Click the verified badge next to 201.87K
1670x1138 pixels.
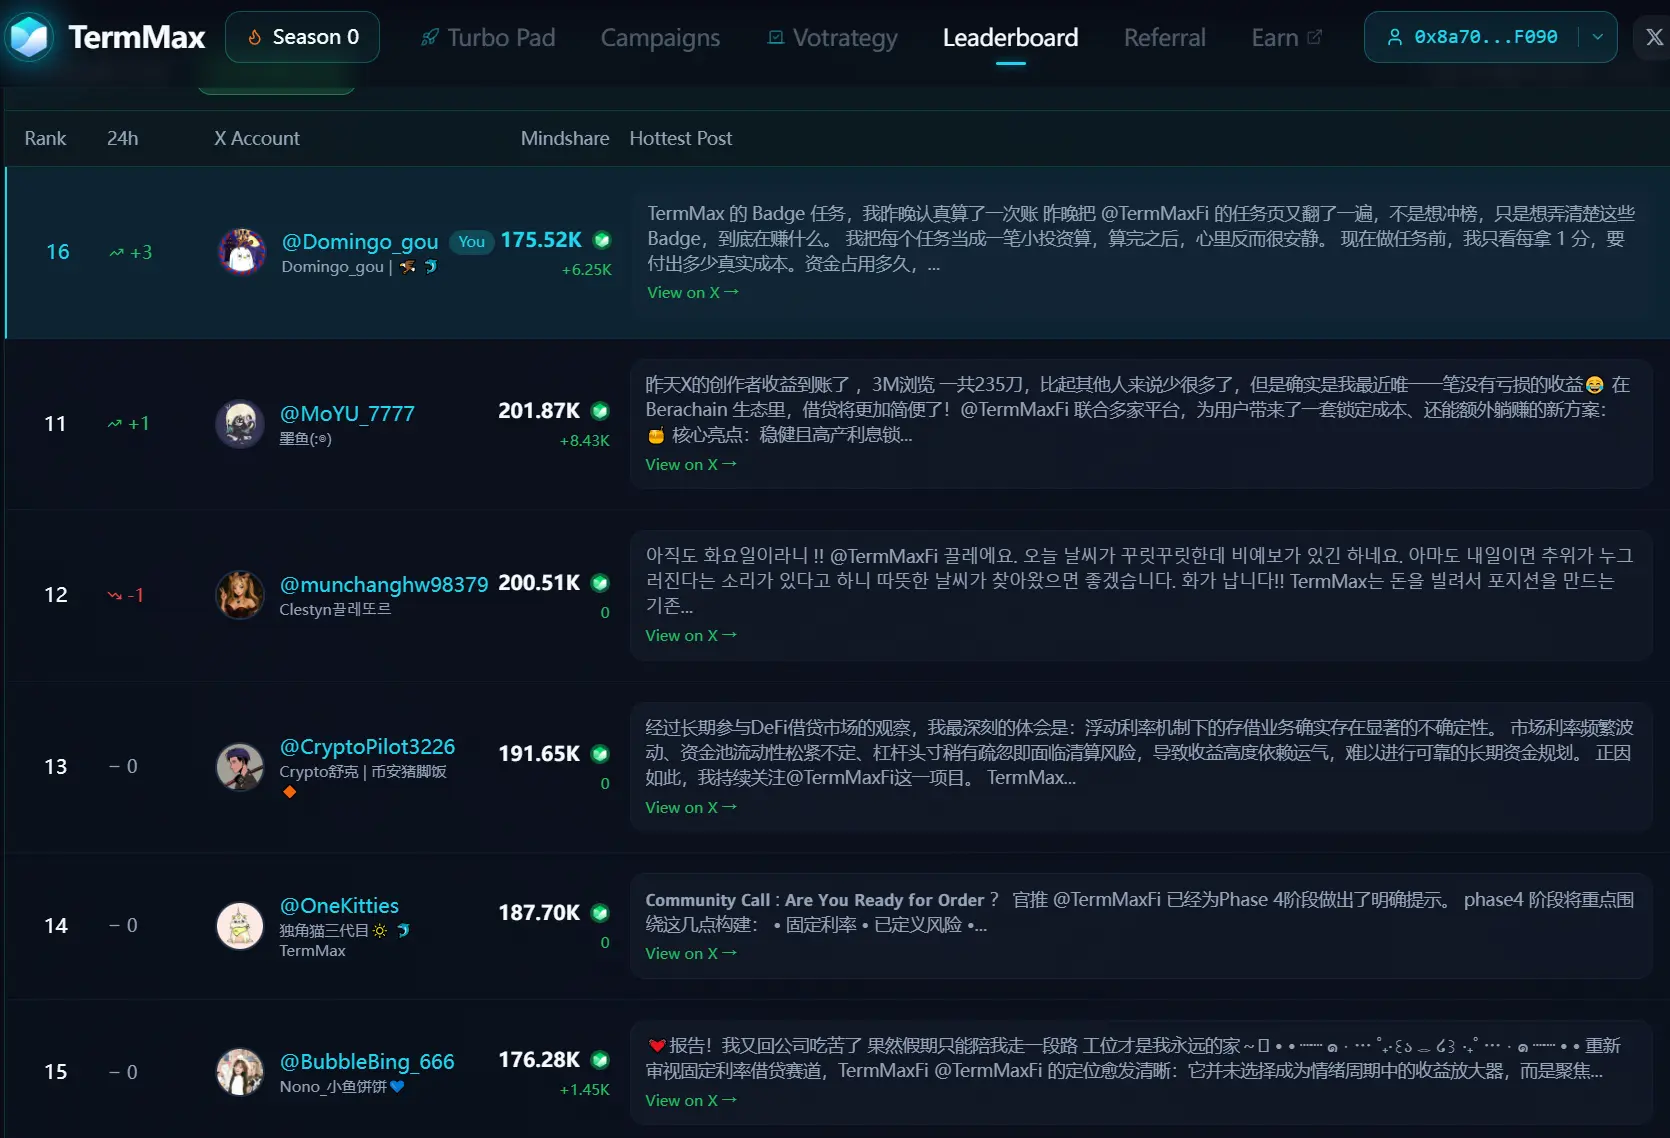(600, 411)
